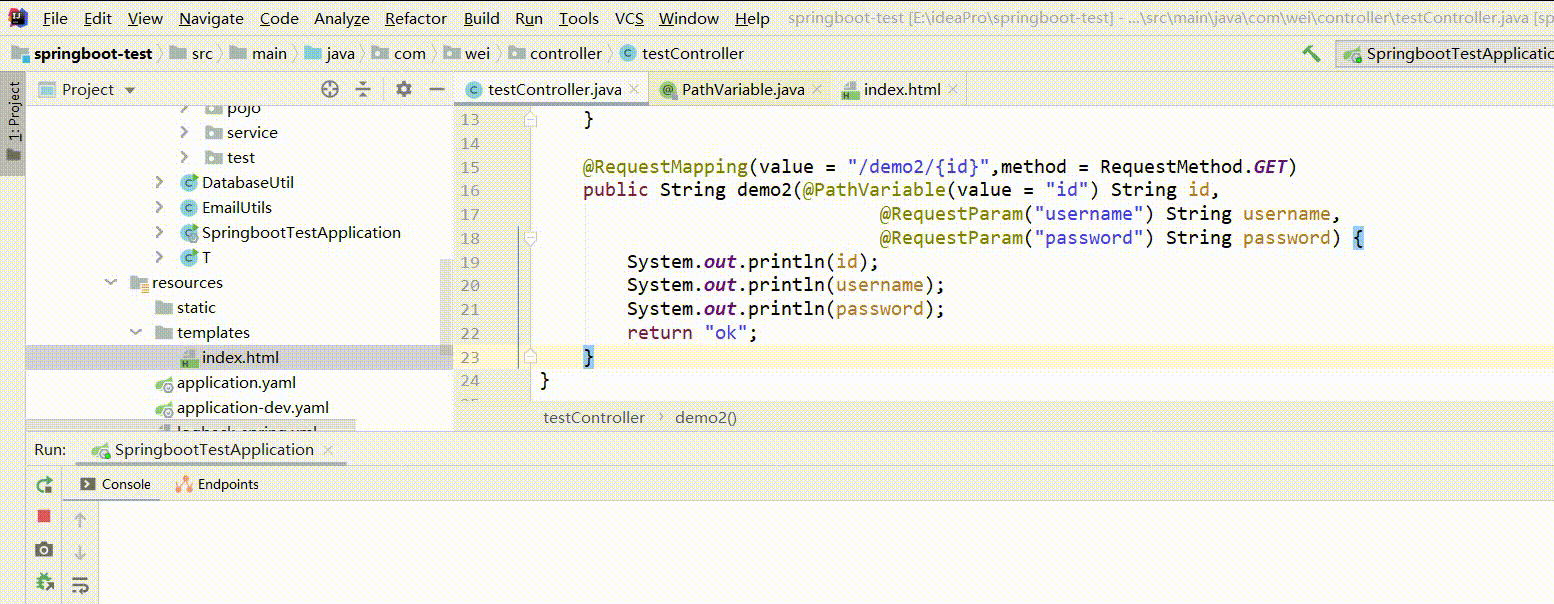Screen dimensions: 1554x604
Task: Click the testController editor breadcrumb
Action: (594, 418)
